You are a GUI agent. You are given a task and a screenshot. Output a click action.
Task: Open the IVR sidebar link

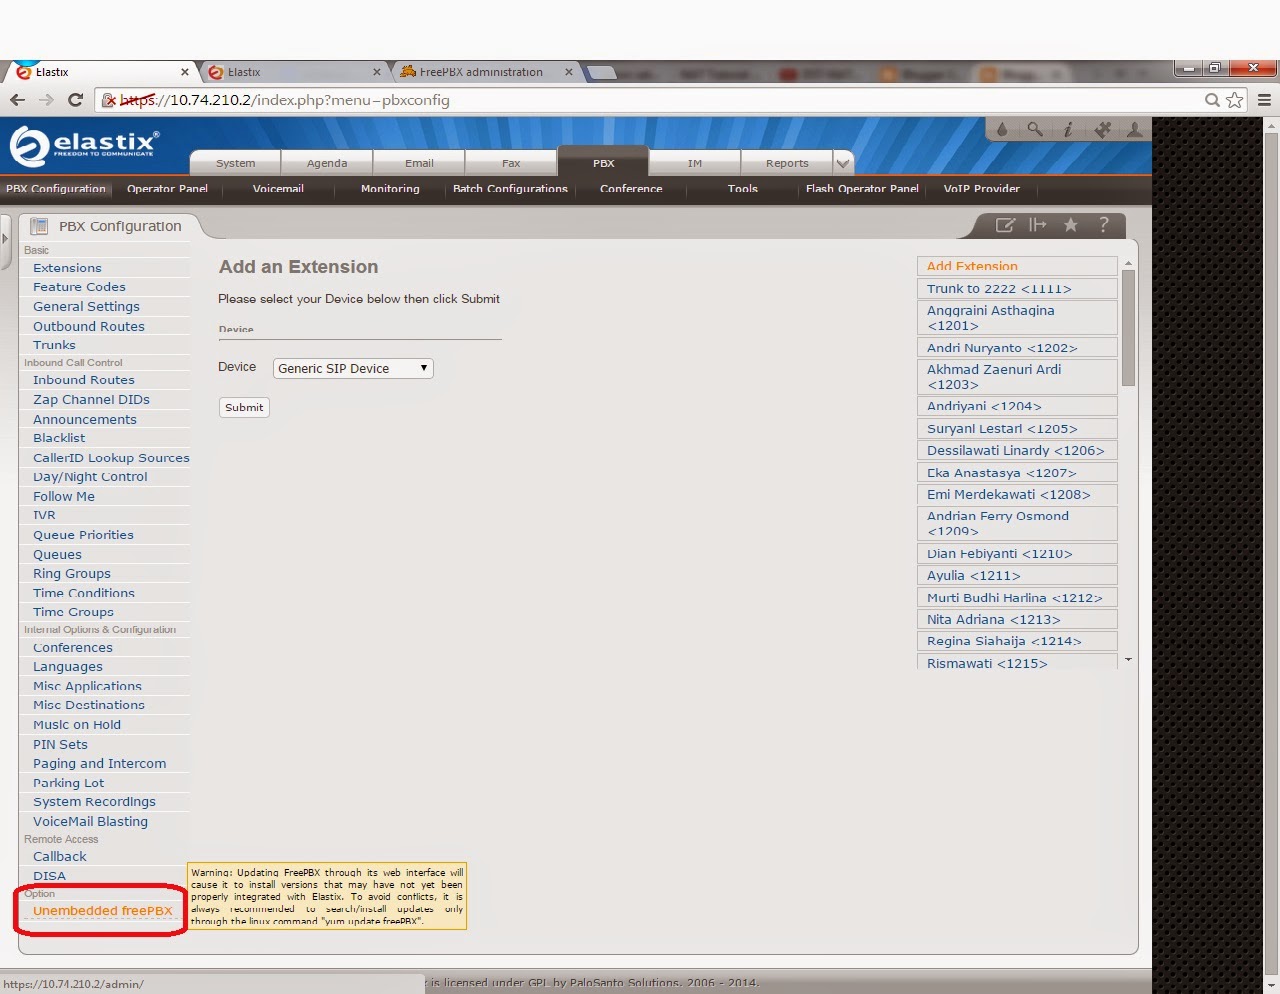coord(44,515)
